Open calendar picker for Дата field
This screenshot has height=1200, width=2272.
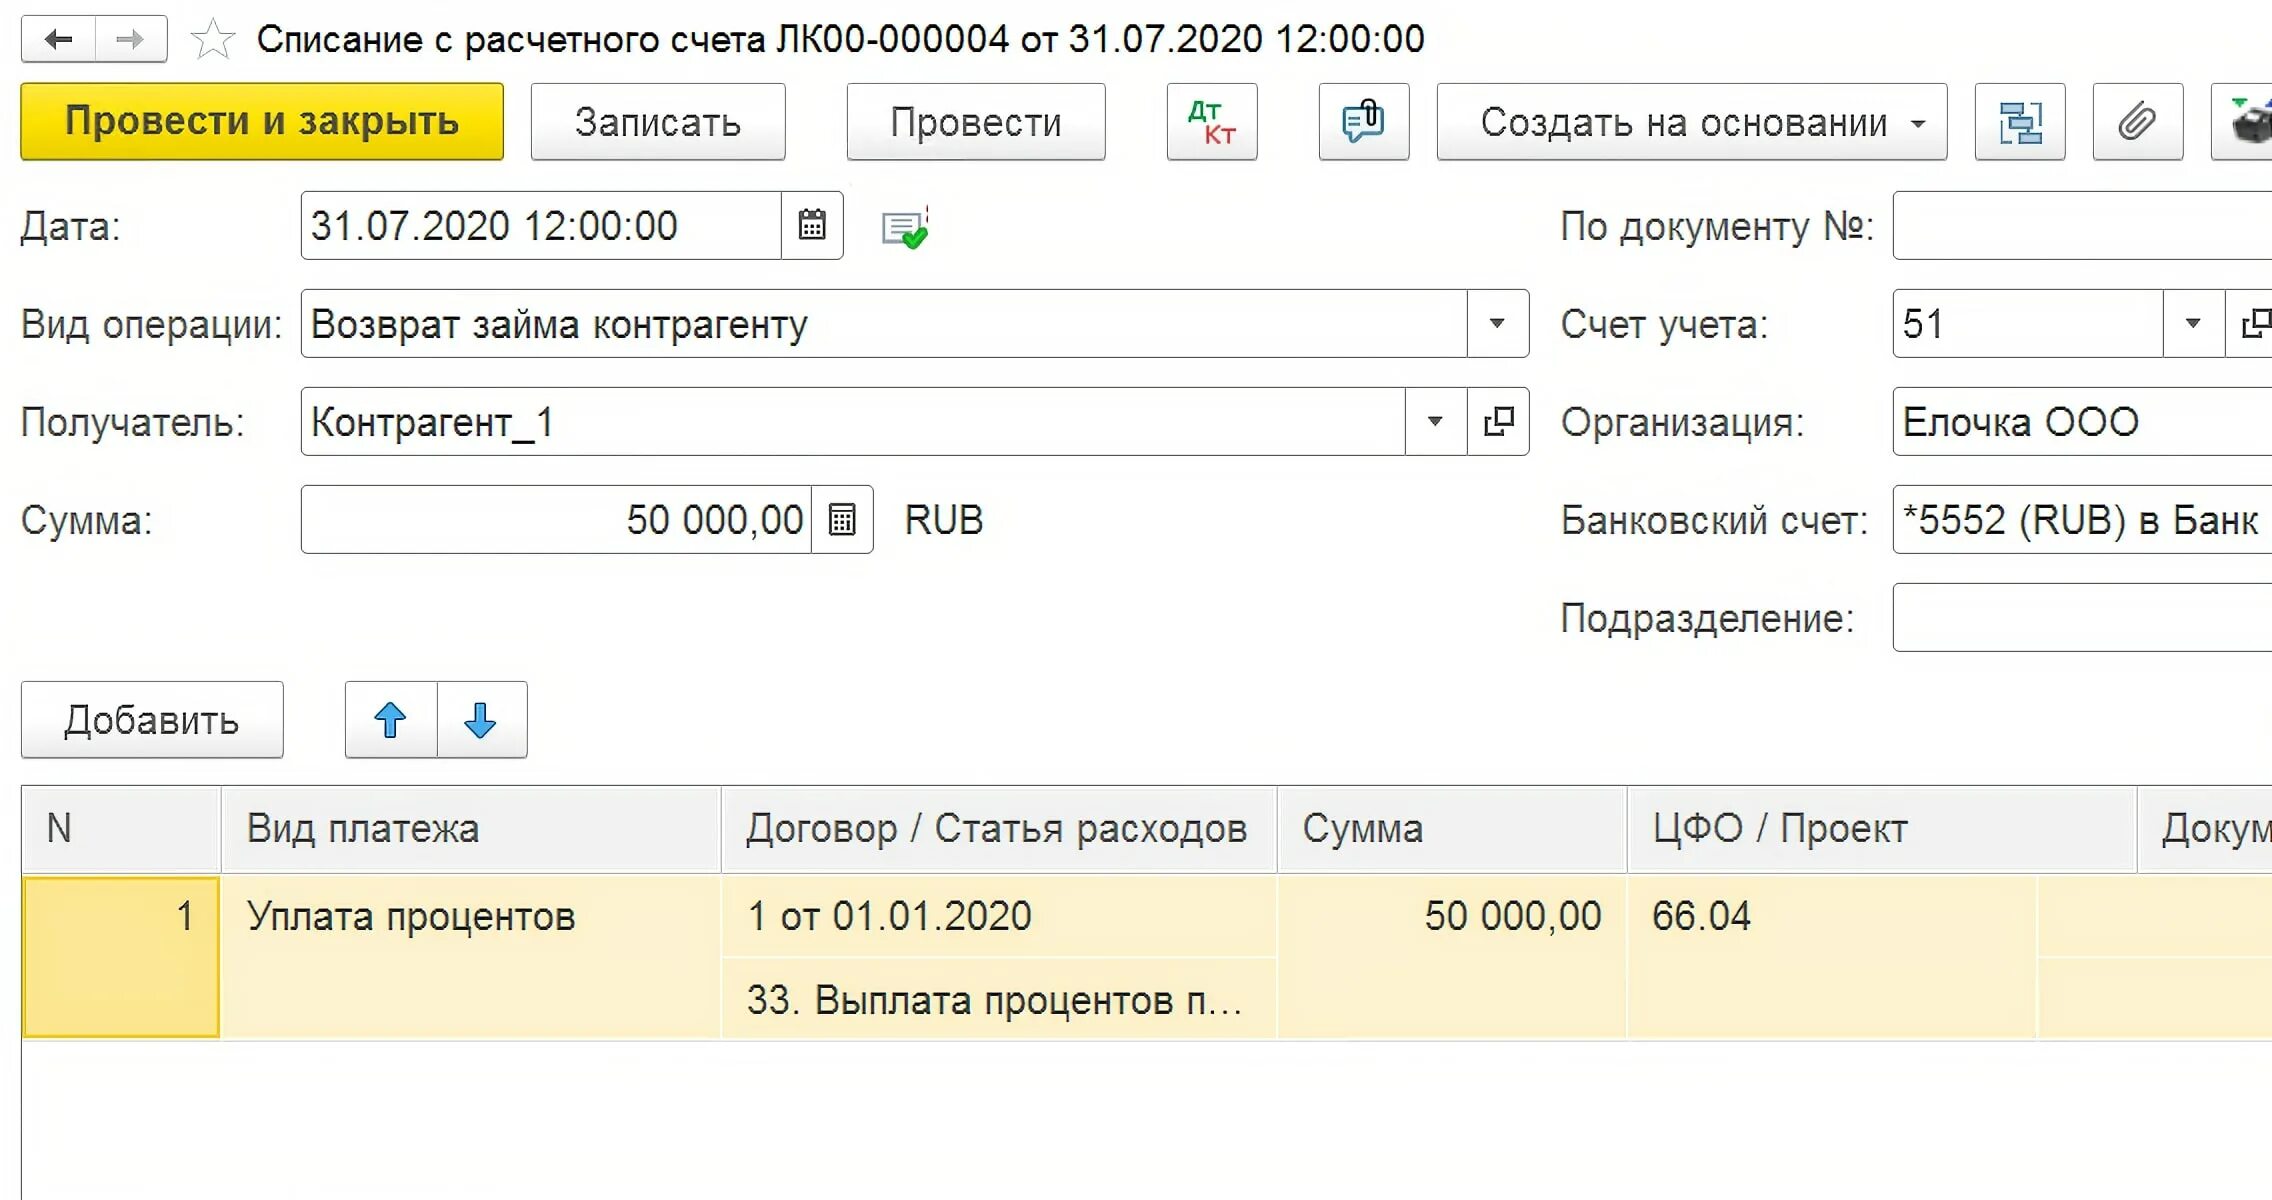[x=812, y=226]
